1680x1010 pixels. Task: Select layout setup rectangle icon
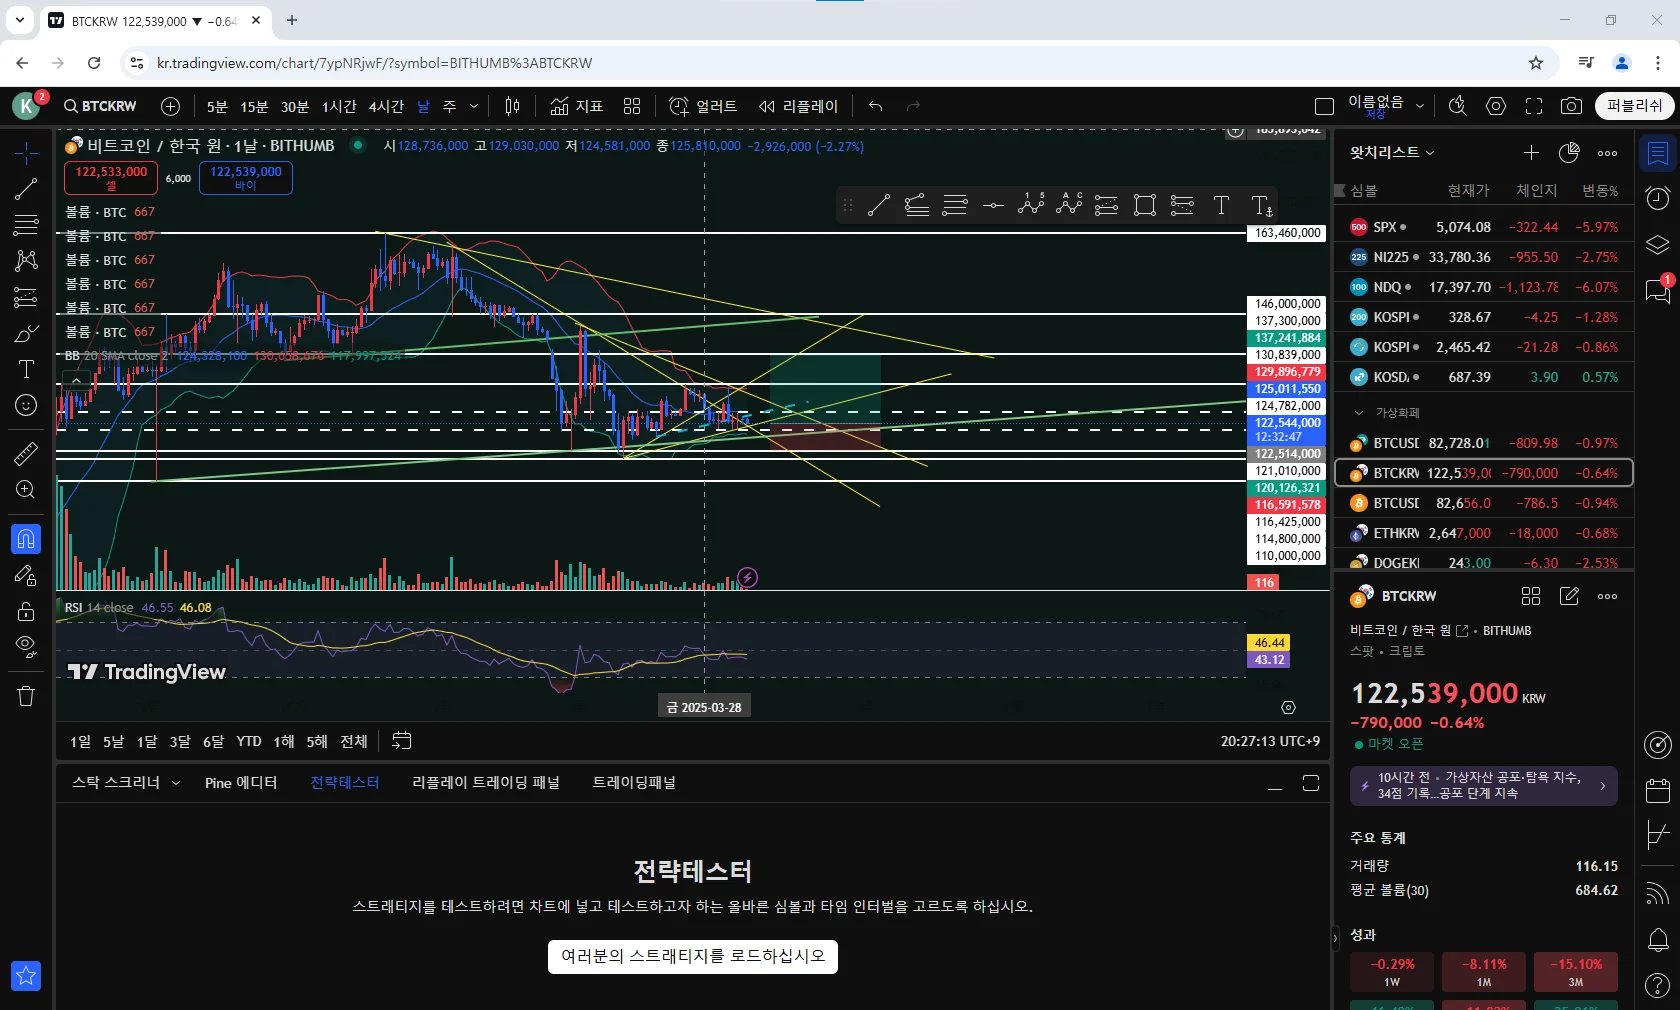point(1325,106)
